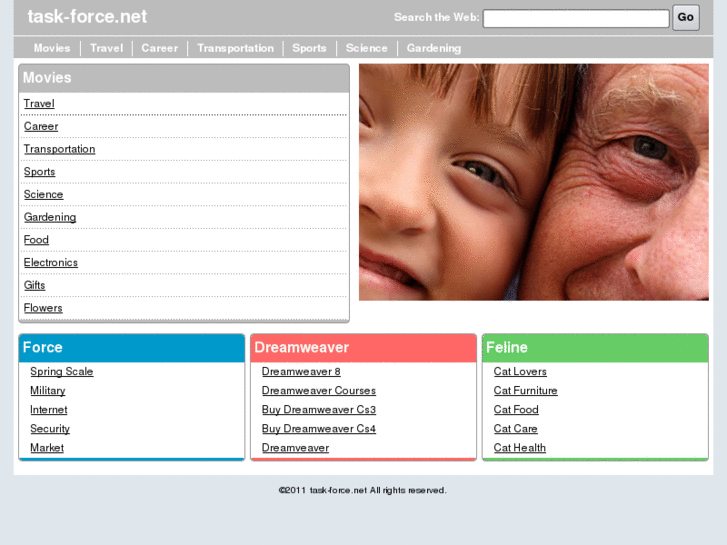Select Gardening in the top navigation bar

[x=434, y=48]
